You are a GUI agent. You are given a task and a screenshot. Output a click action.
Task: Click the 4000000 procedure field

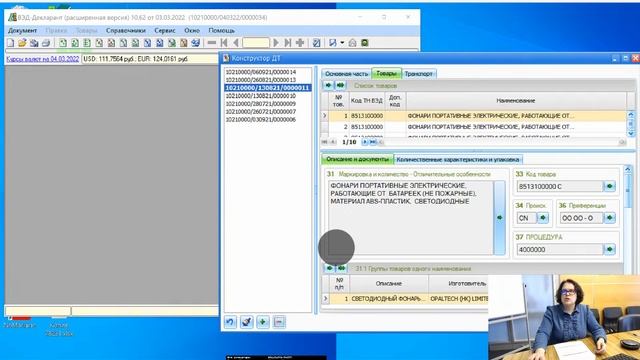(x=560, y=249)
